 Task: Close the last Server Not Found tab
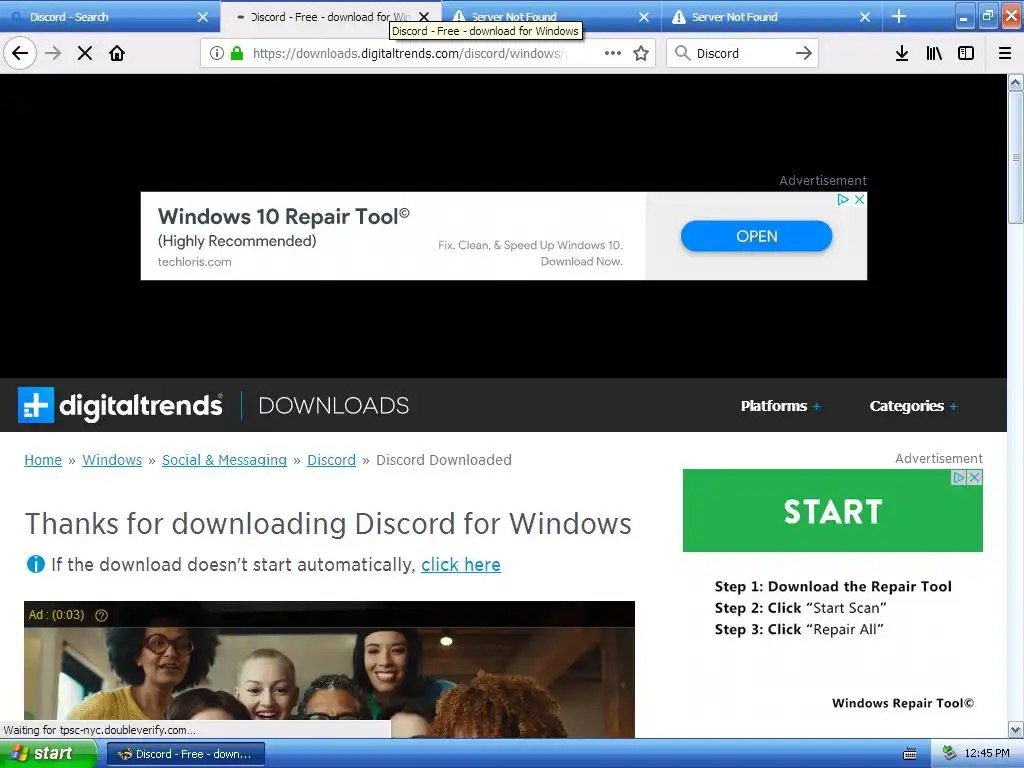click(x=865, y=17)
